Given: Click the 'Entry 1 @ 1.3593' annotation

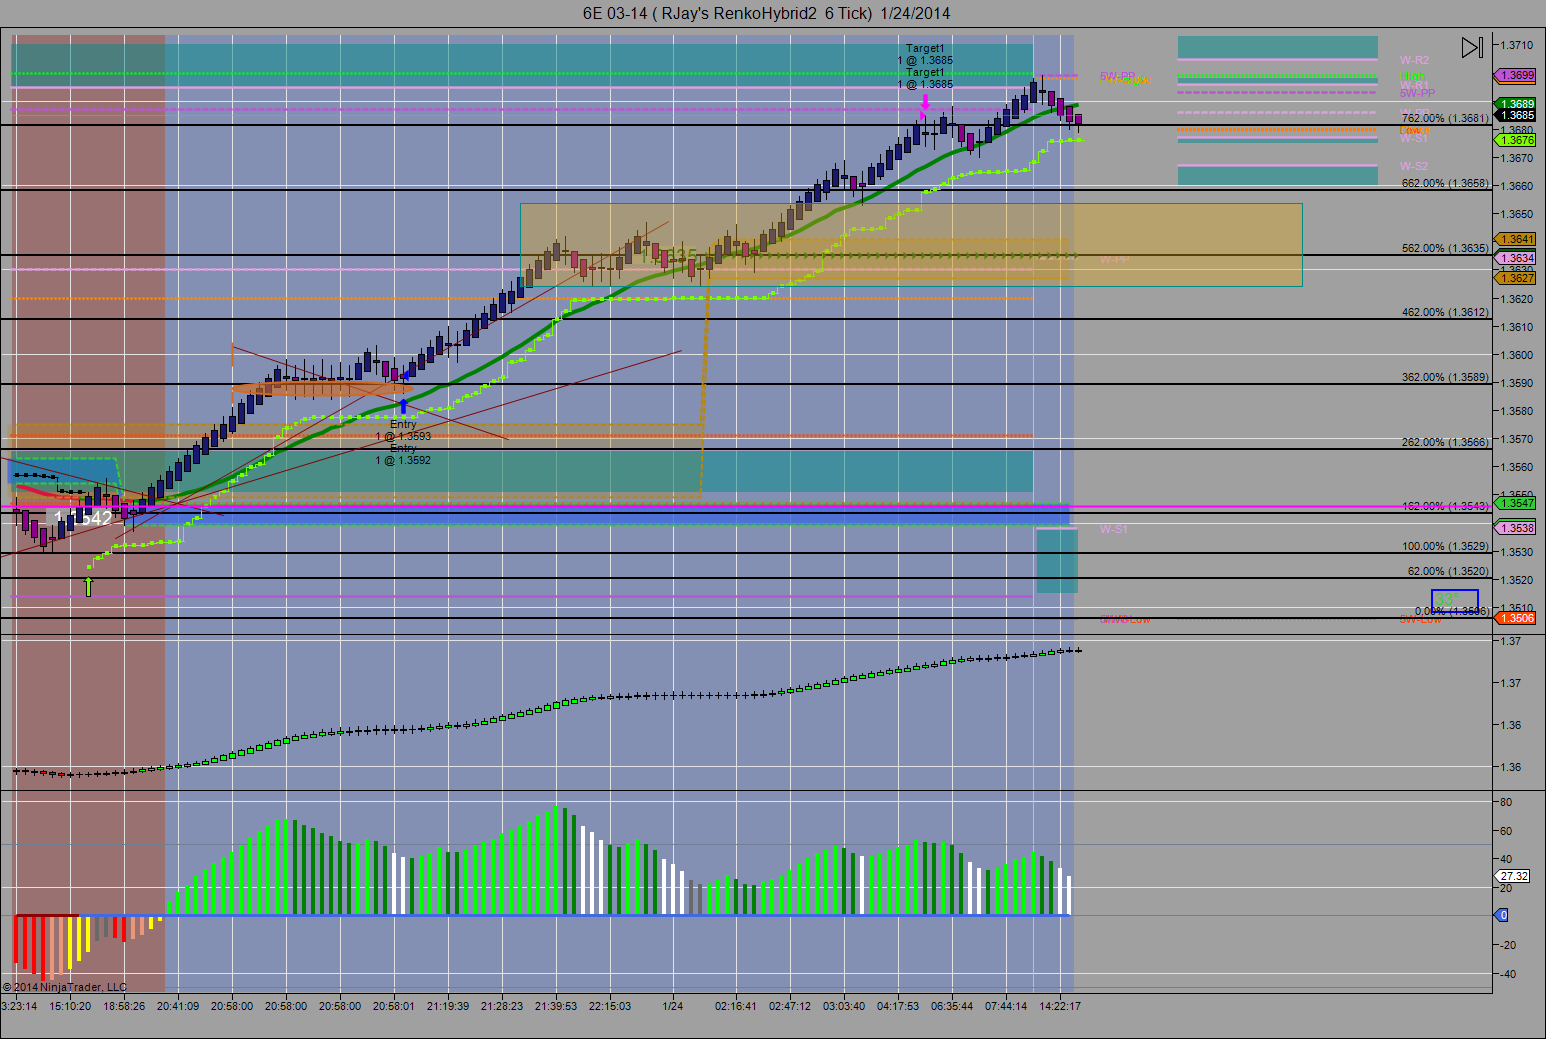Looking at the screenshot, I should (403, 430).
